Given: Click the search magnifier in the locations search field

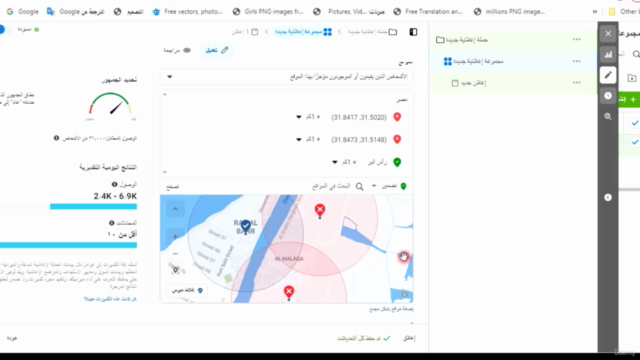Looking at the screenshot, I should tap(359, 187).
